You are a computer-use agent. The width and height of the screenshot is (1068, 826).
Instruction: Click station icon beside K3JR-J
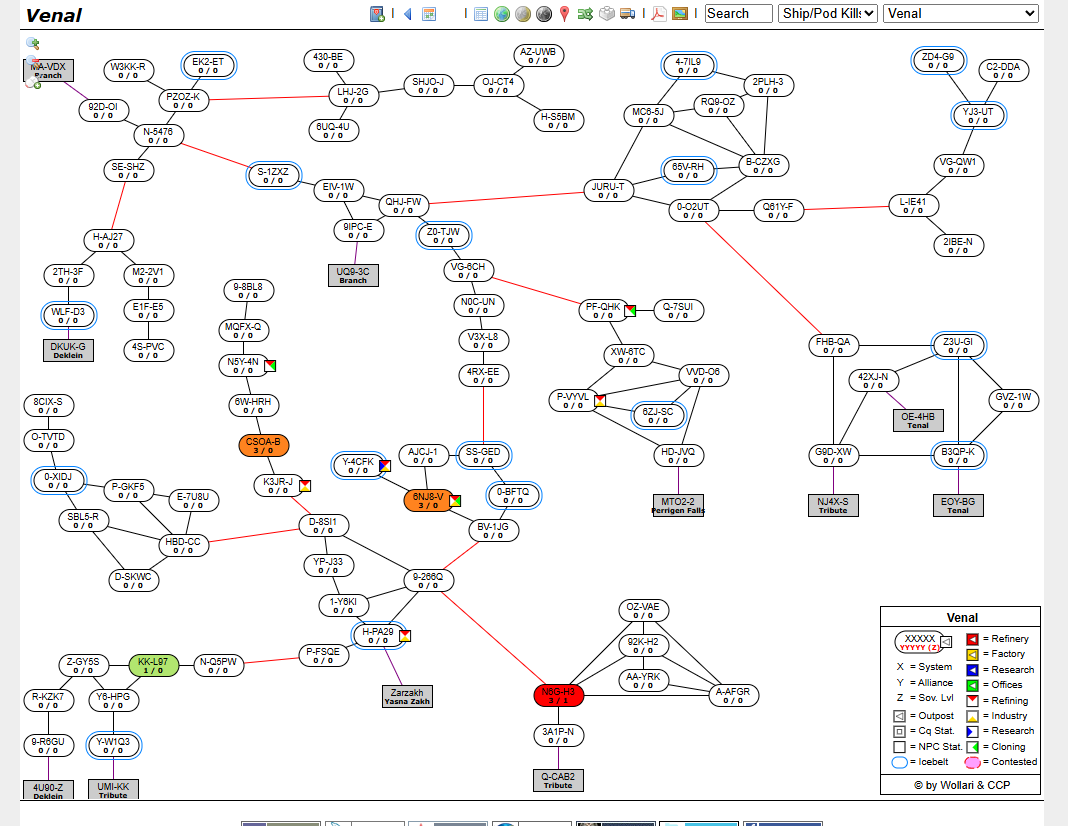tap(305, 486)
